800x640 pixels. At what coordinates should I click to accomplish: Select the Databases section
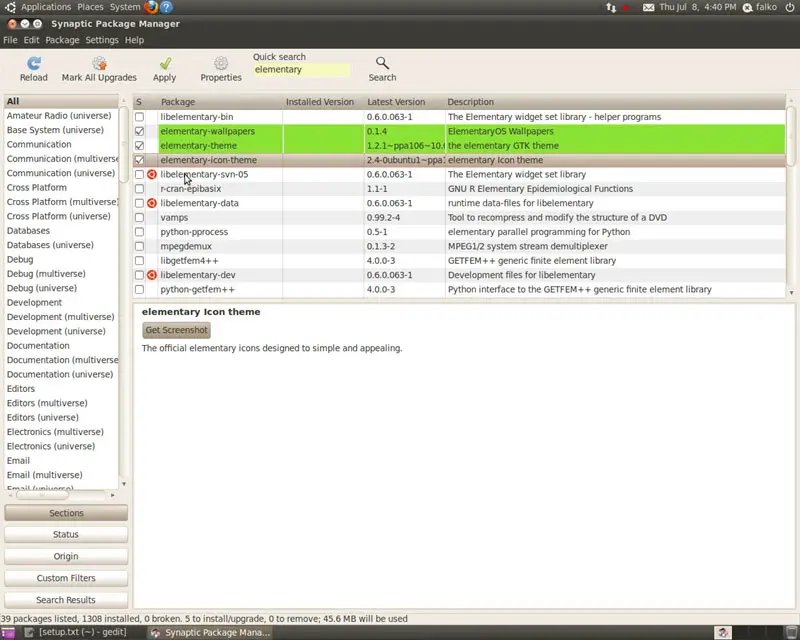[61, 231]
